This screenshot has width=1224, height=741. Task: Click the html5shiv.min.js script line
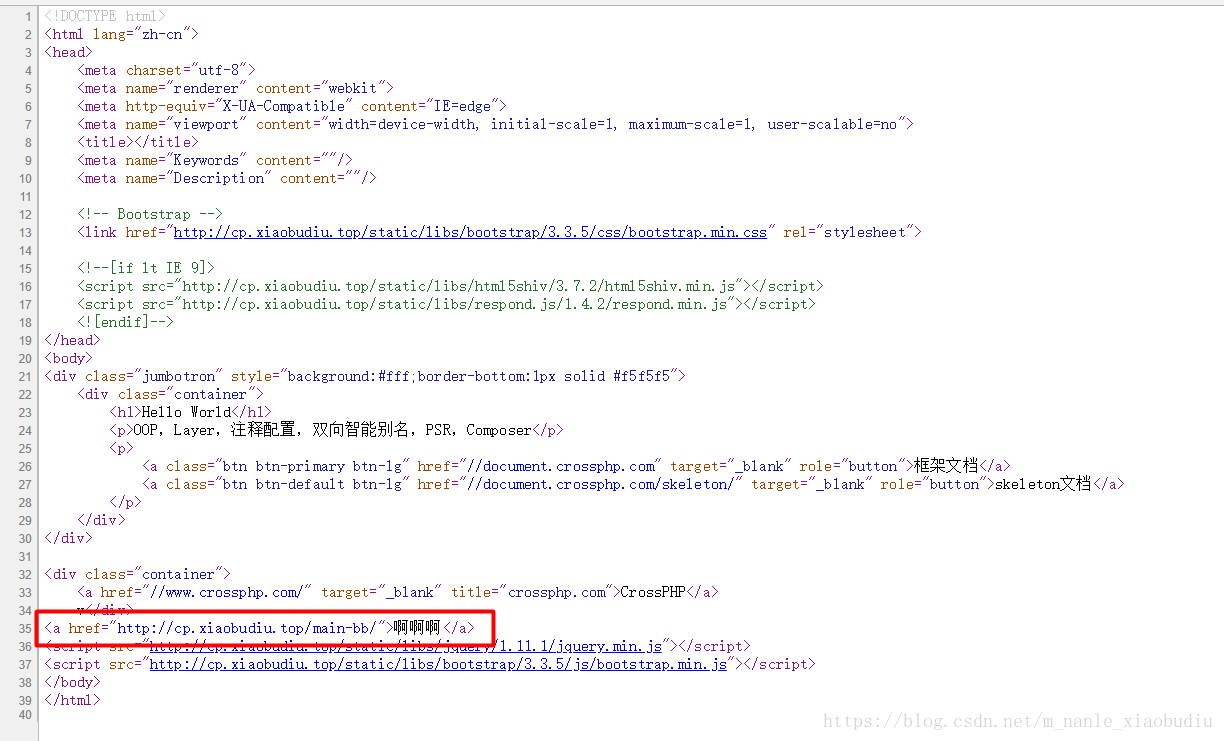[450, 286]
